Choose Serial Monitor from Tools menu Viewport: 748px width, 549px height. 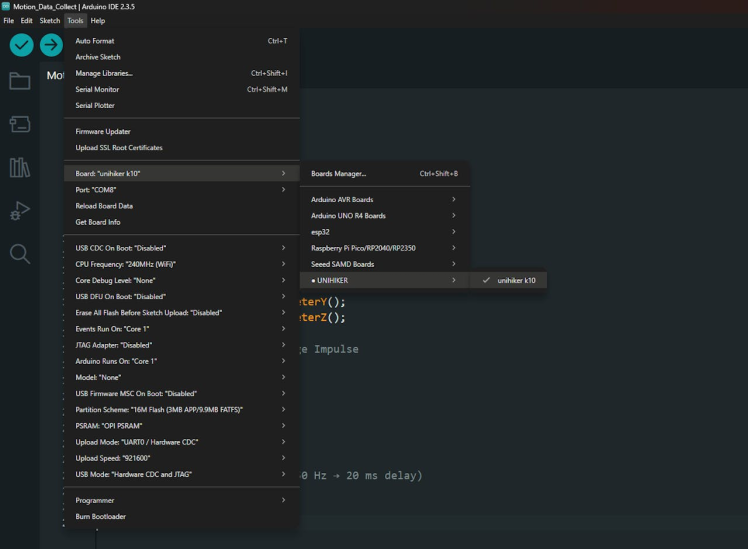pos(97,89)
